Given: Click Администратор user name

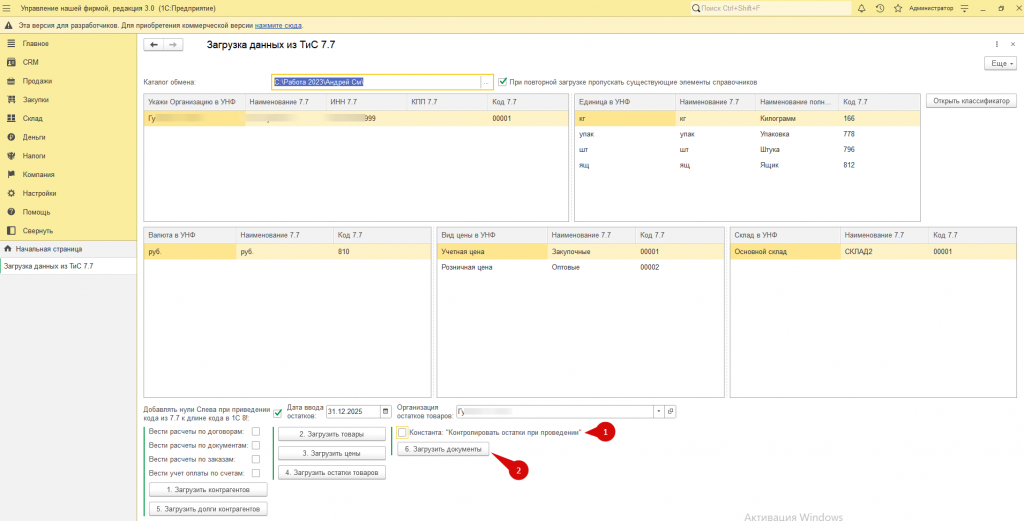Looking at the screenshot, I should point(931,8).
